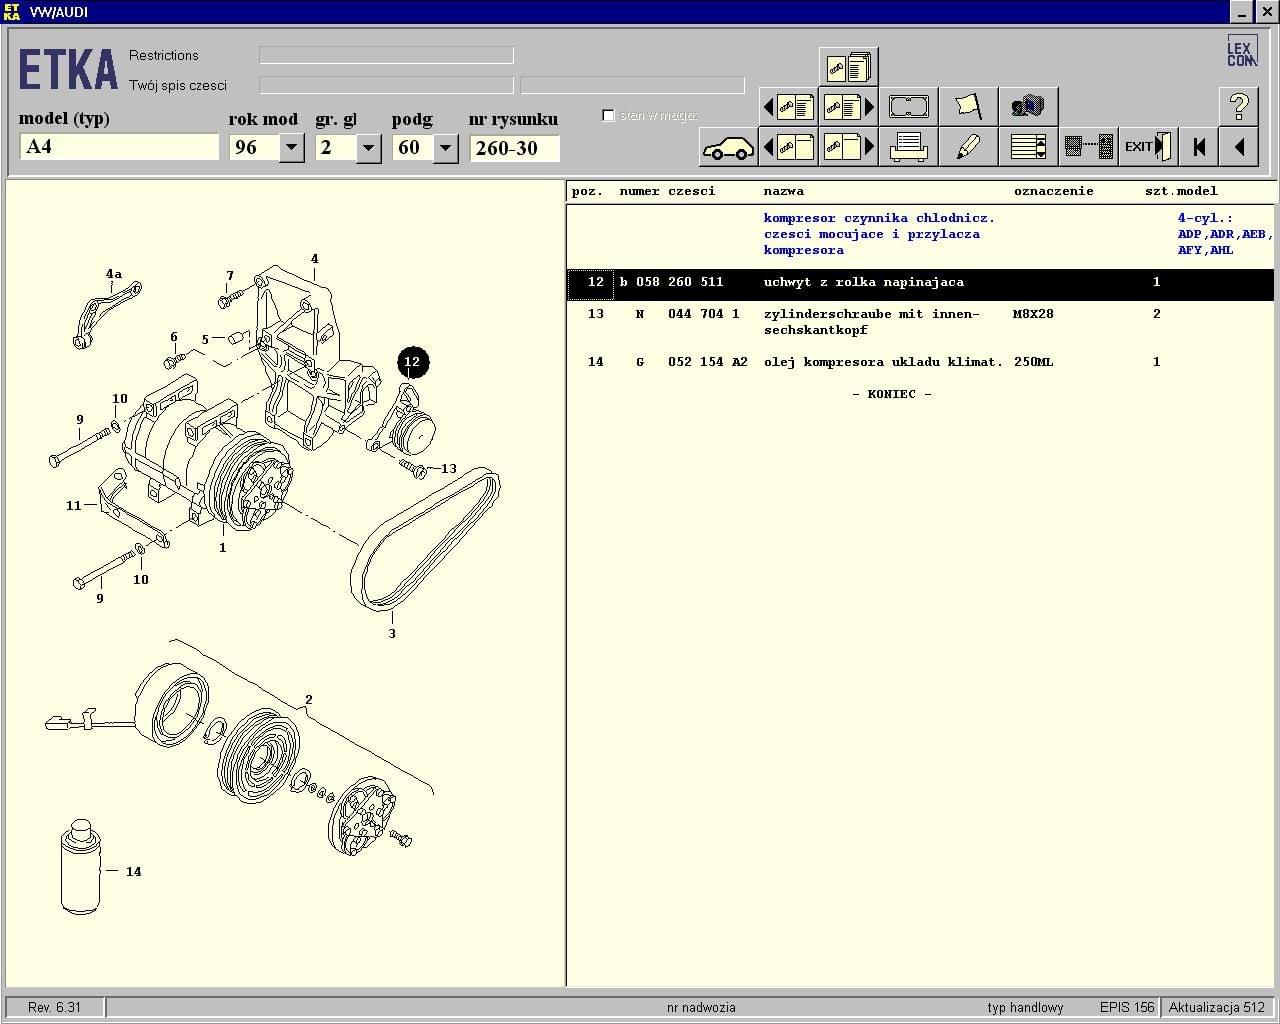Open the gr. gl dropdown arrow
Image resolution: width=1280 pixels, height=1024 pixels.
pyautogui.click(x=369, y=147)
